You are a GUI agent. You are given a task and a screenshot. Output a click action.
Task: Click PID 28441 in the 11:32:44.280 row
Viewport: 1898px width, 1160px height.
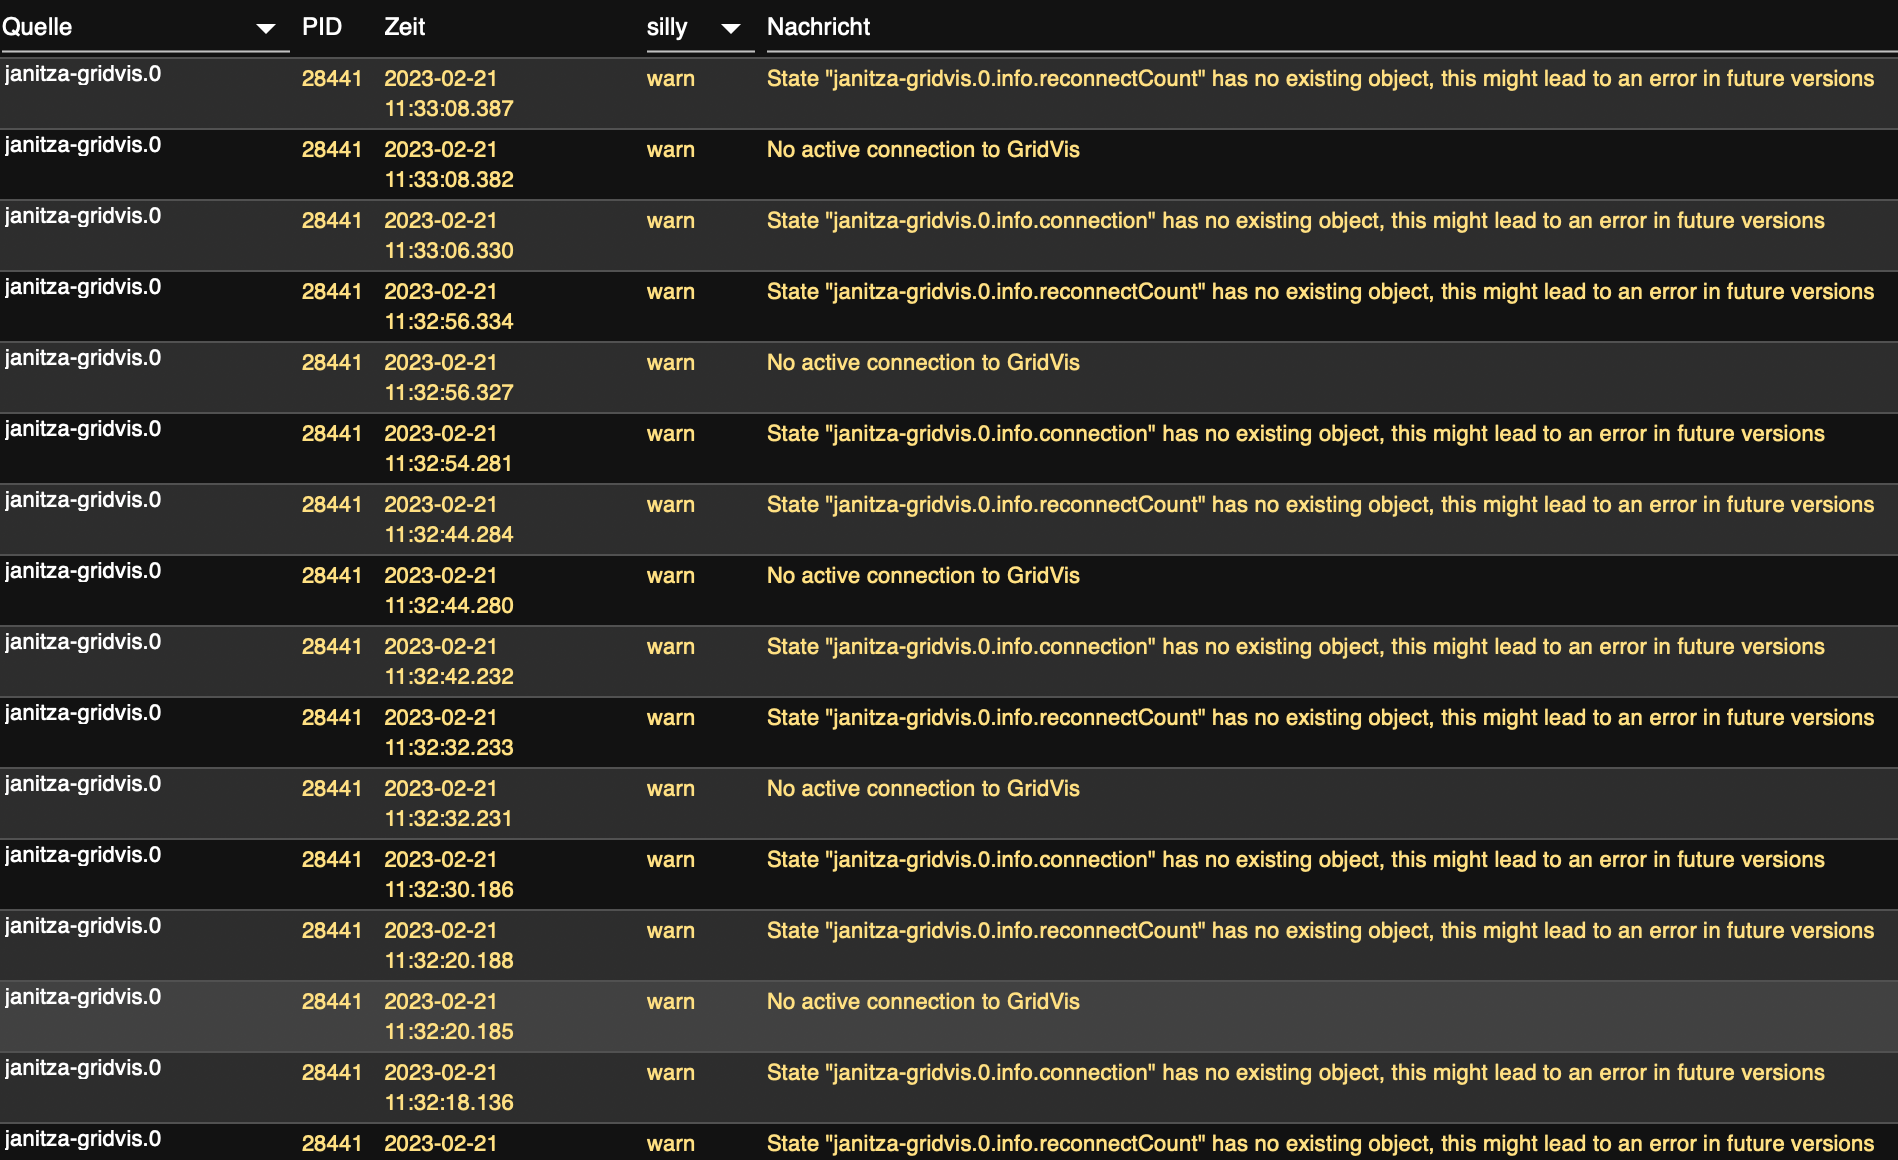pyautogui.click(x=331, y=576)
